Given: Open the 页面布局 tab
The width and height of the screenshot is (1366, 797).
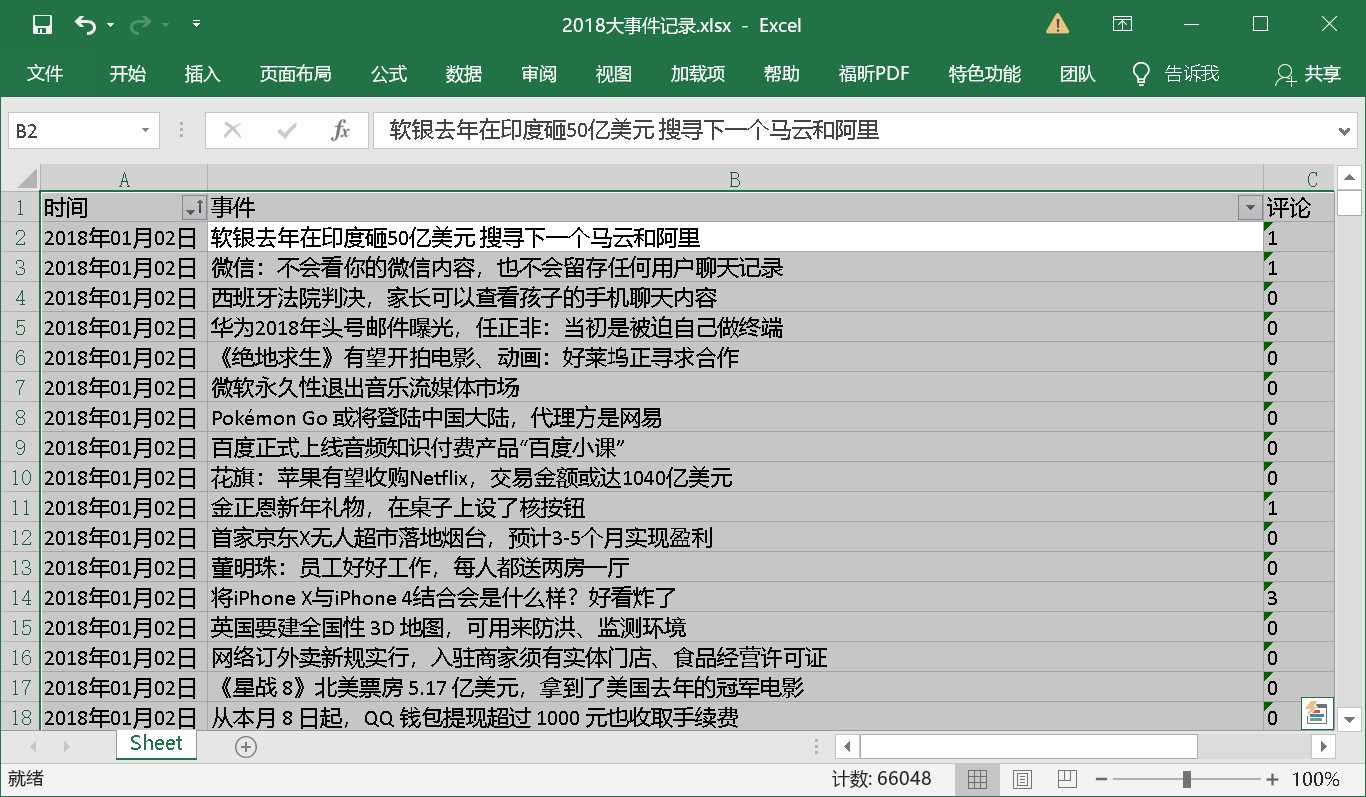Looking at the screenshot, I should point(296,73).
